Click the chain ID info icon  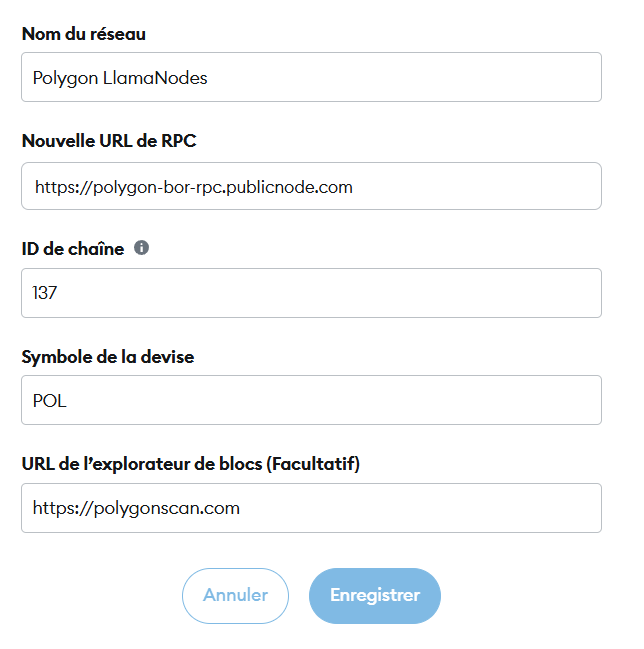point(141,248)
